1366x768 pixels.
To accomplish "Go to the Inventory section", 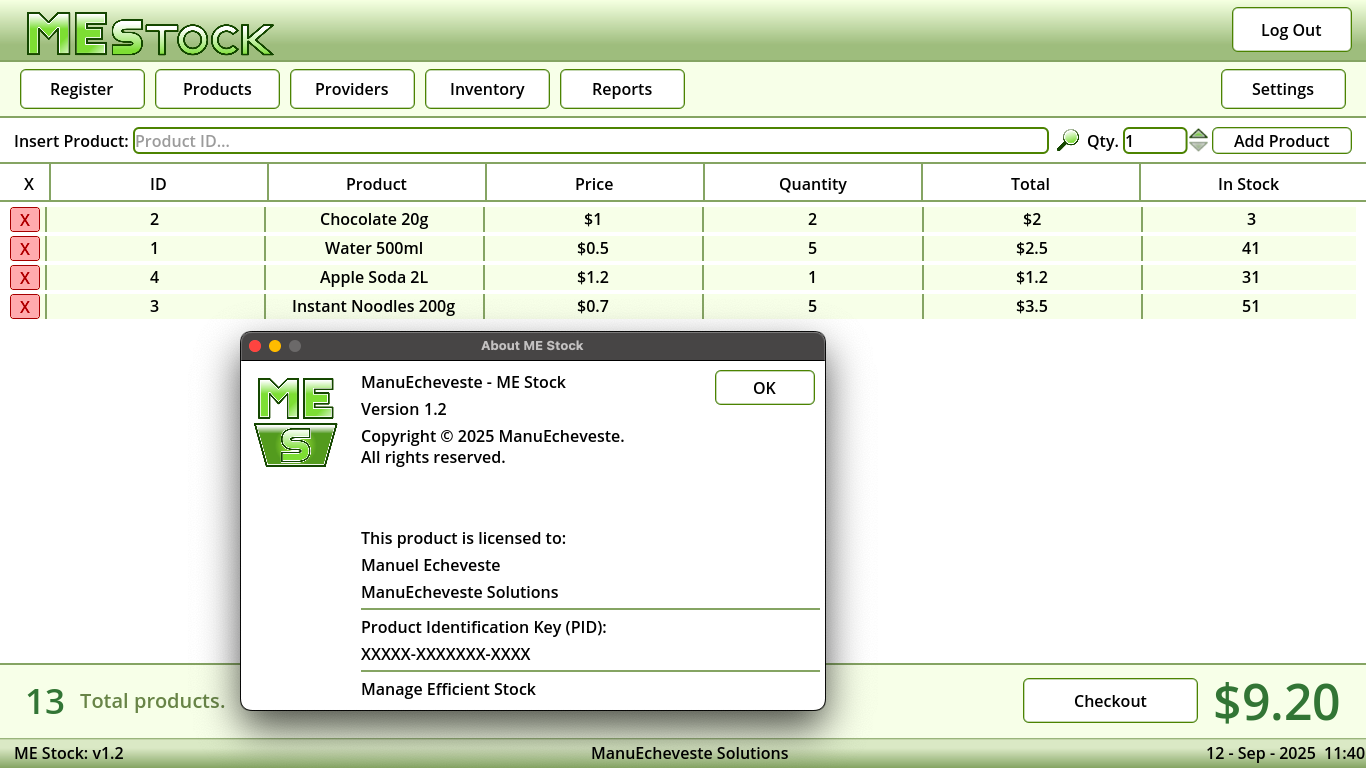I will point(487,89).
